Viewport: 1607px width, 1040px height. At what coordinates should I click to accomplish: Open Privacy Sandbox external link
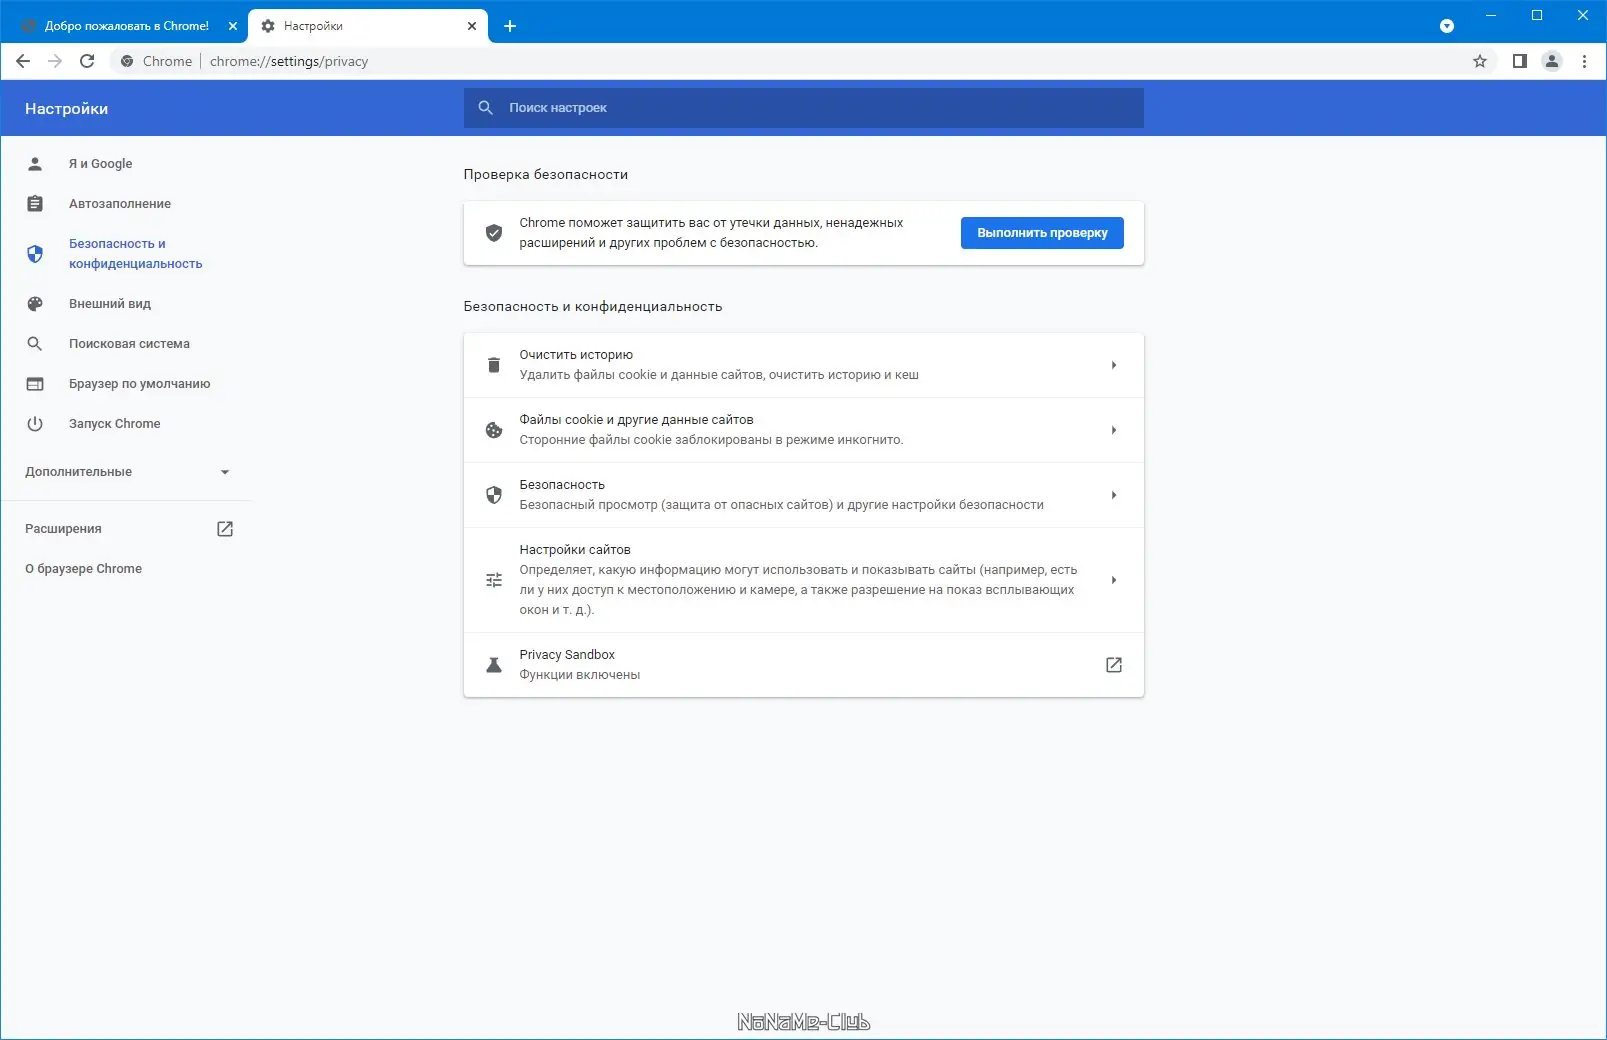[1113, 664]
